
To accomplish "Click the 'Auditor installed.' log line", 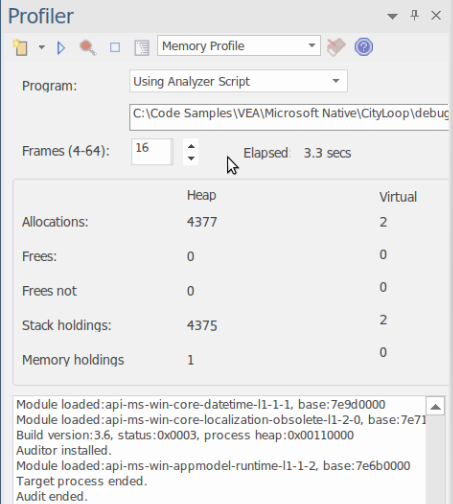I will click(64, 450).
